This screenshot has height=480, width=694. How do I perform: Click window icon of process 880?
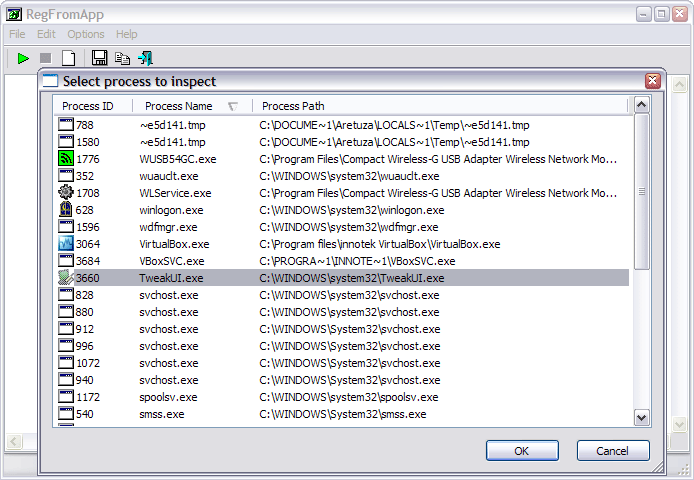click(x=66, y=311)
